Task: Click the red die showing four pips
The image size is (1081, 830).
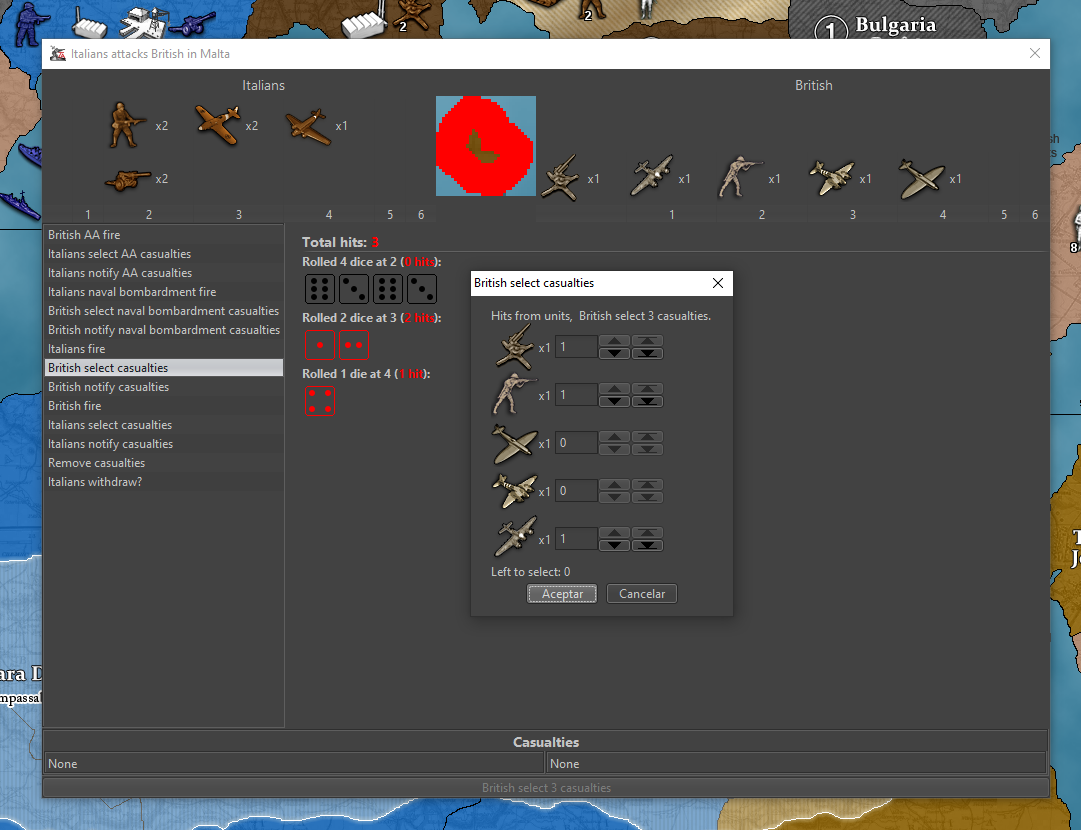Action: click(320, 400)
